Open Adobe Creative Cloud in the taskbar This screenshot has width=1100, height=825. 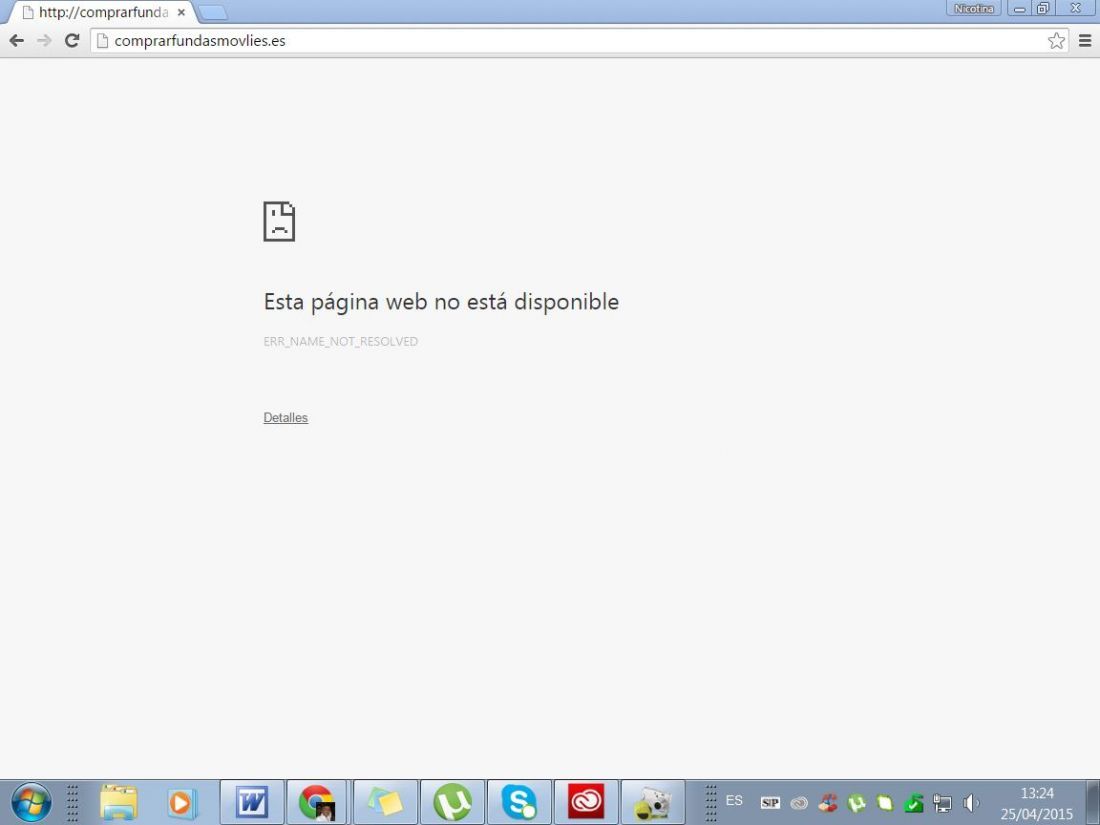tap(586, 802)
